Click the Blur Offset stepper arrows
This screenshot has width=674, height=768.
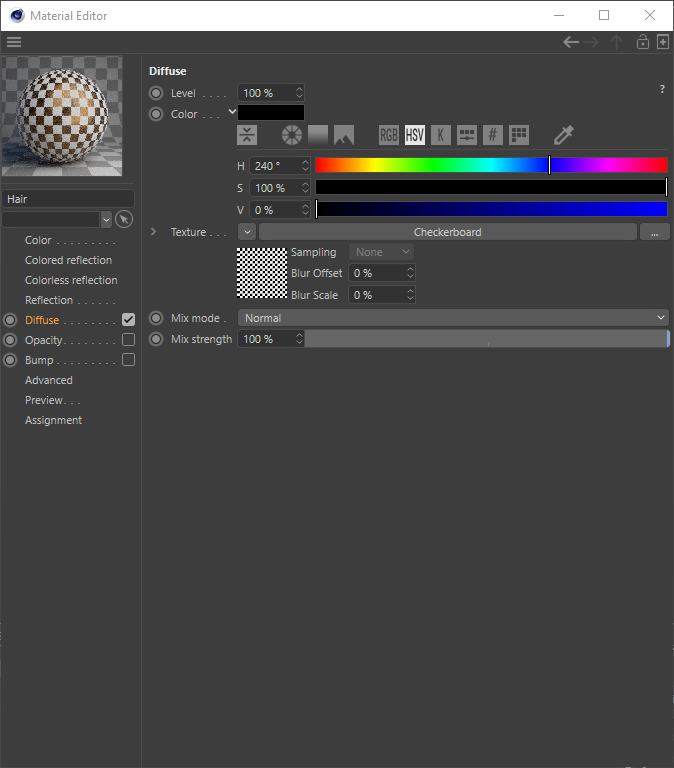click(x=410, y=273)
